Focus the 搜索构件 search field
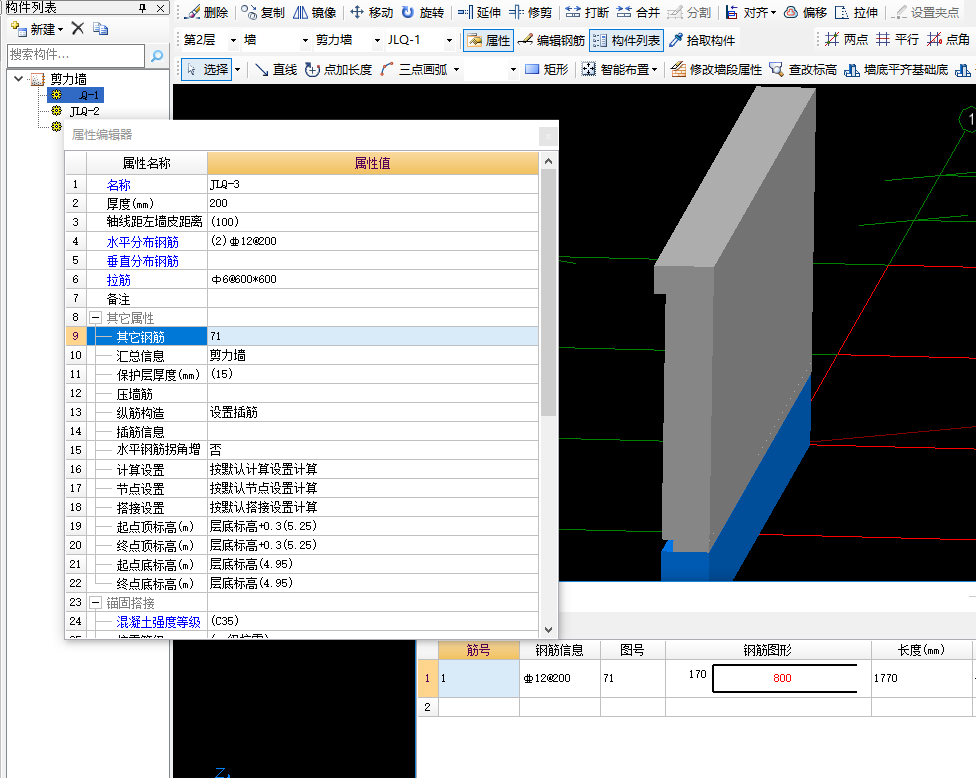 (75, 55)
